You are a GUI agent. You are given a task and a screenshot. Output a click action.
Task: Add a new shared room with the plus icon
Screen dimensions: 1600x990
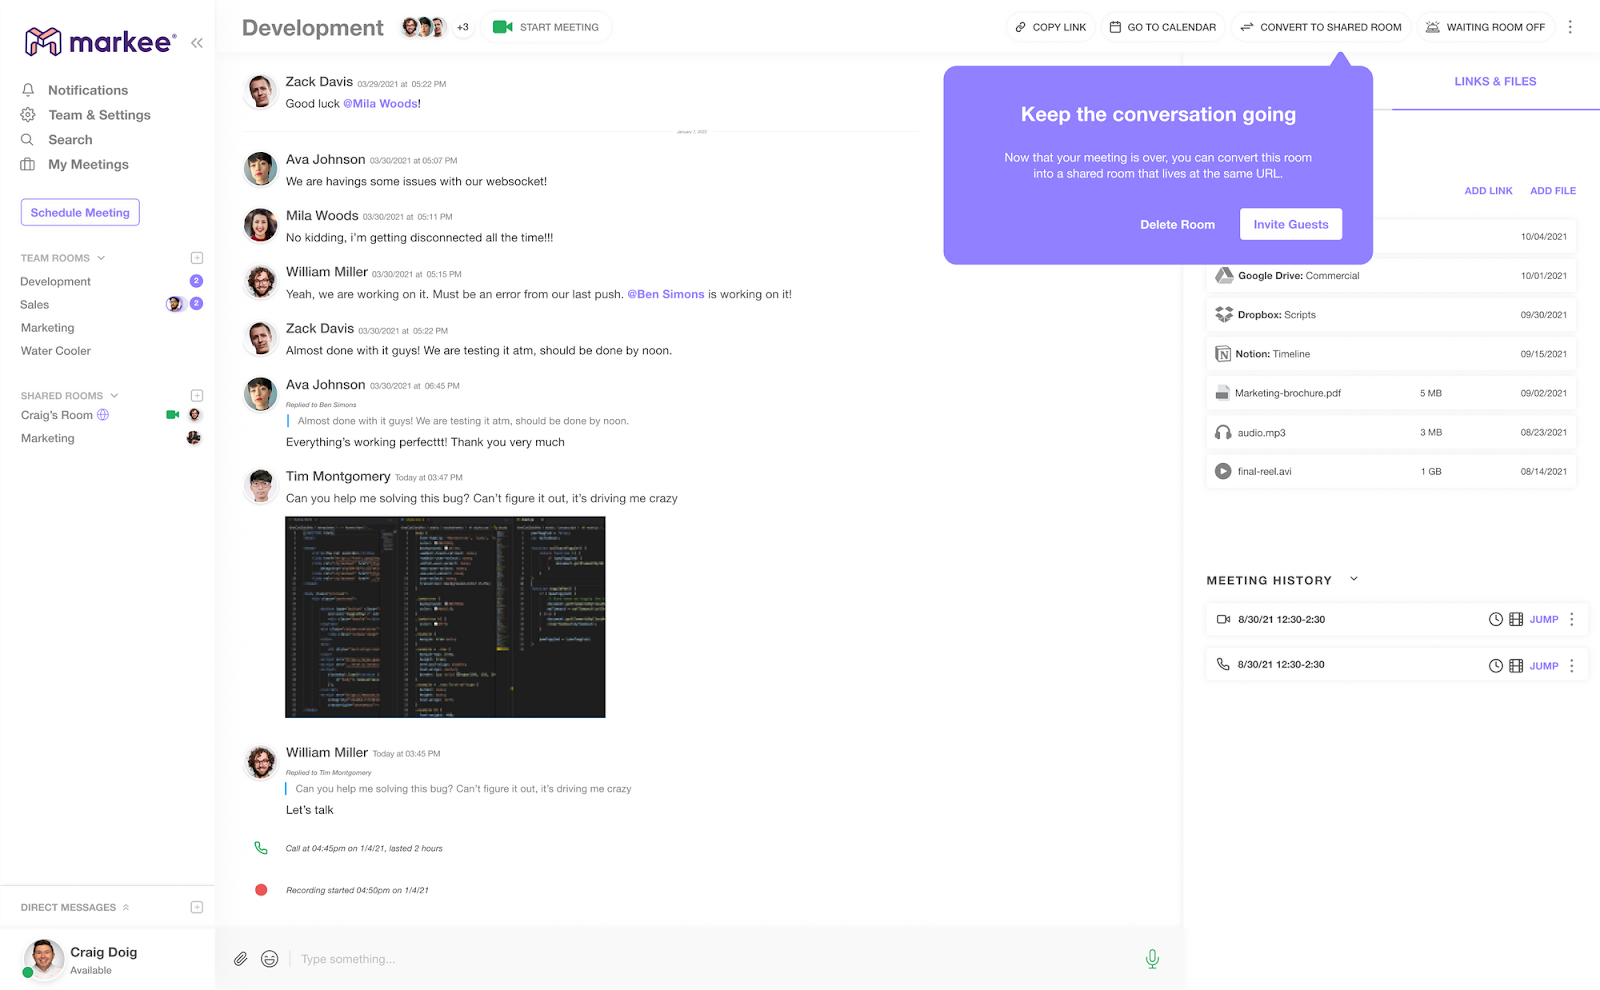[197, 396]
